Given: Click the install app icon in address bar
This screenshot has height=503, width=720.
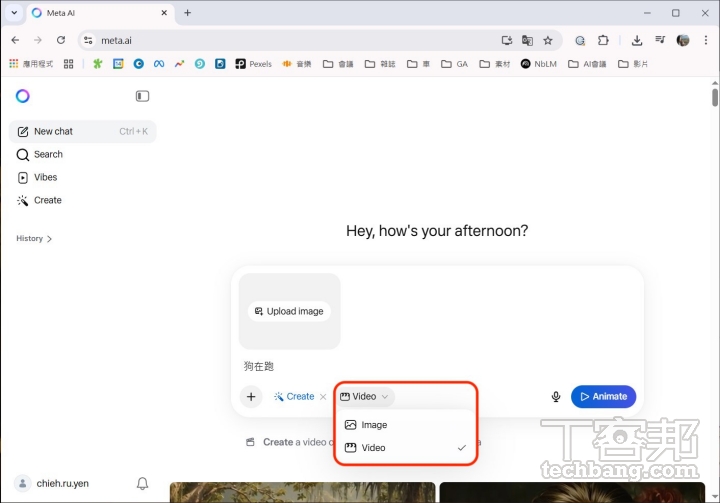Looking at the screenshot, I should coord(507,40).
